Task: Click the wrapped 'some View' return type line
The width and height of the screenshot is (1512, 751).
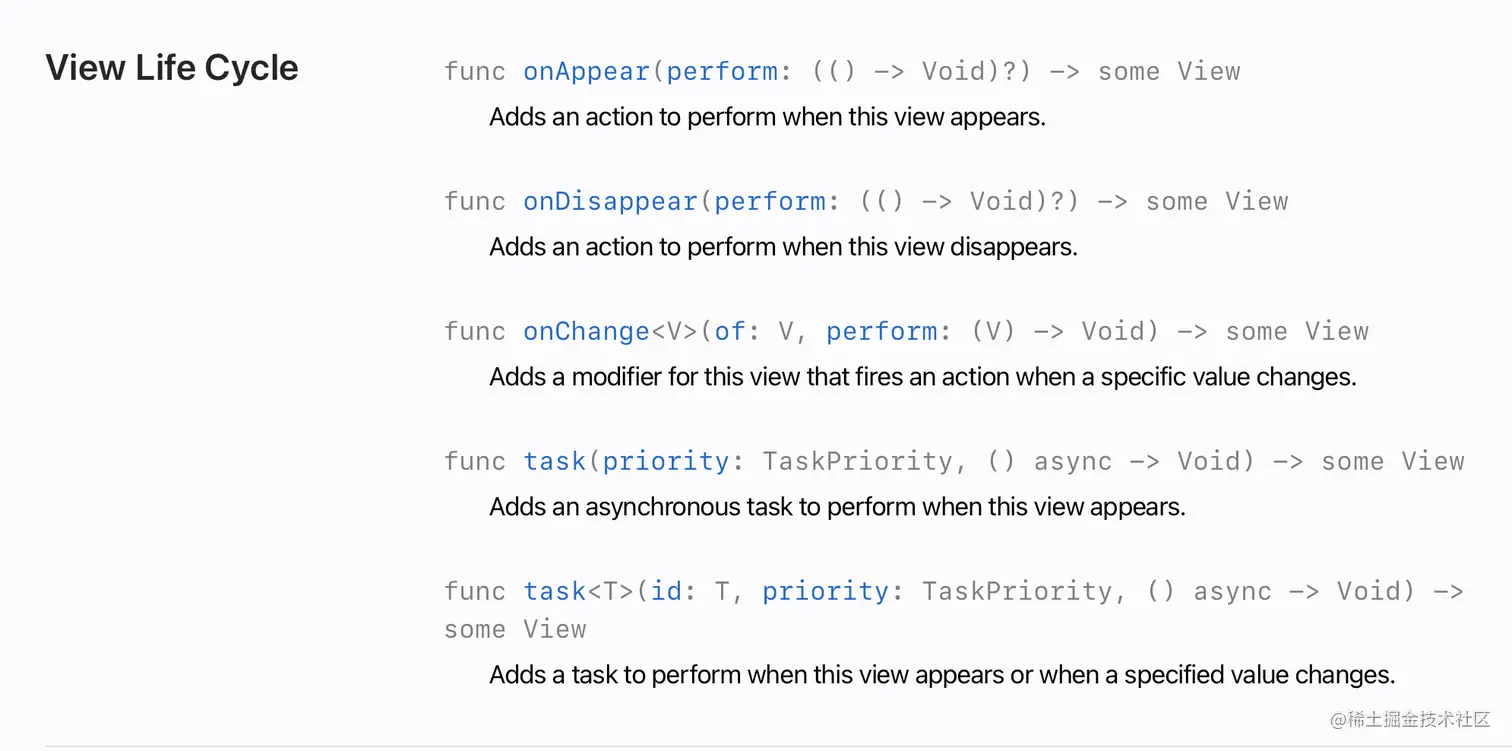Action: [x=515, y=630]
